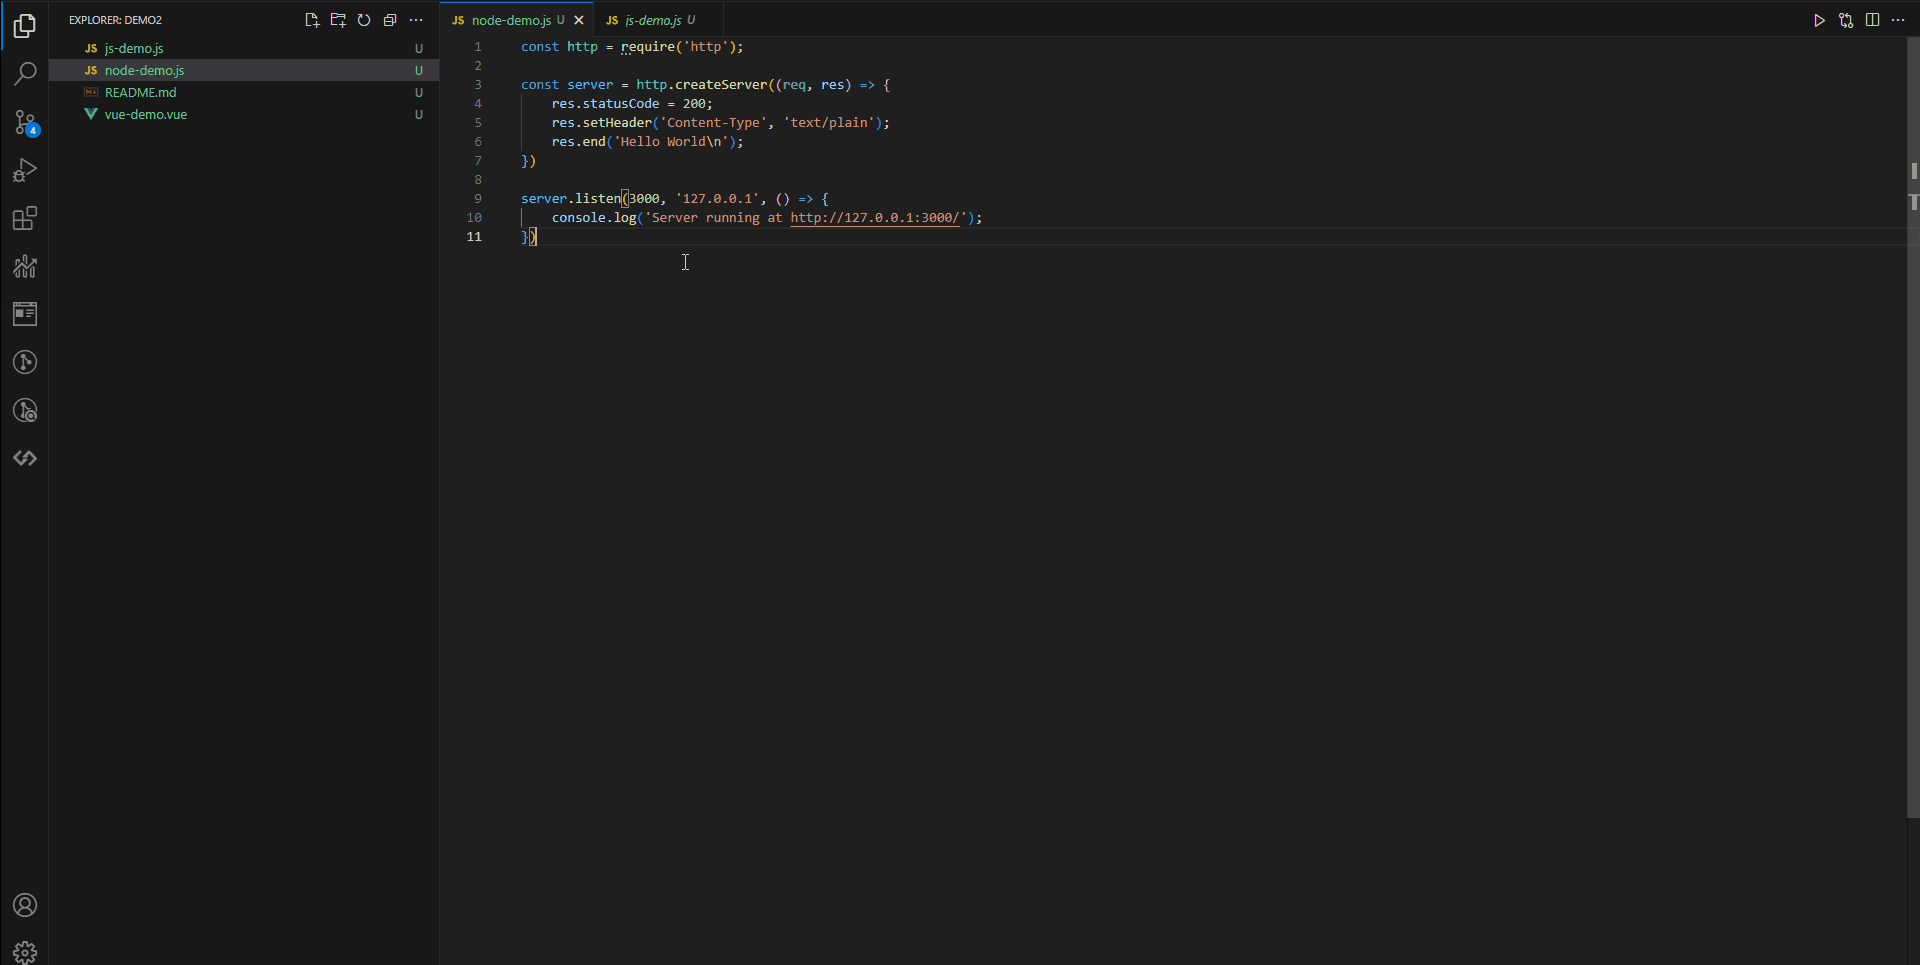Click line number 9 in gutter
This screenshot has width=1920, height=965.
pos(478,198)
